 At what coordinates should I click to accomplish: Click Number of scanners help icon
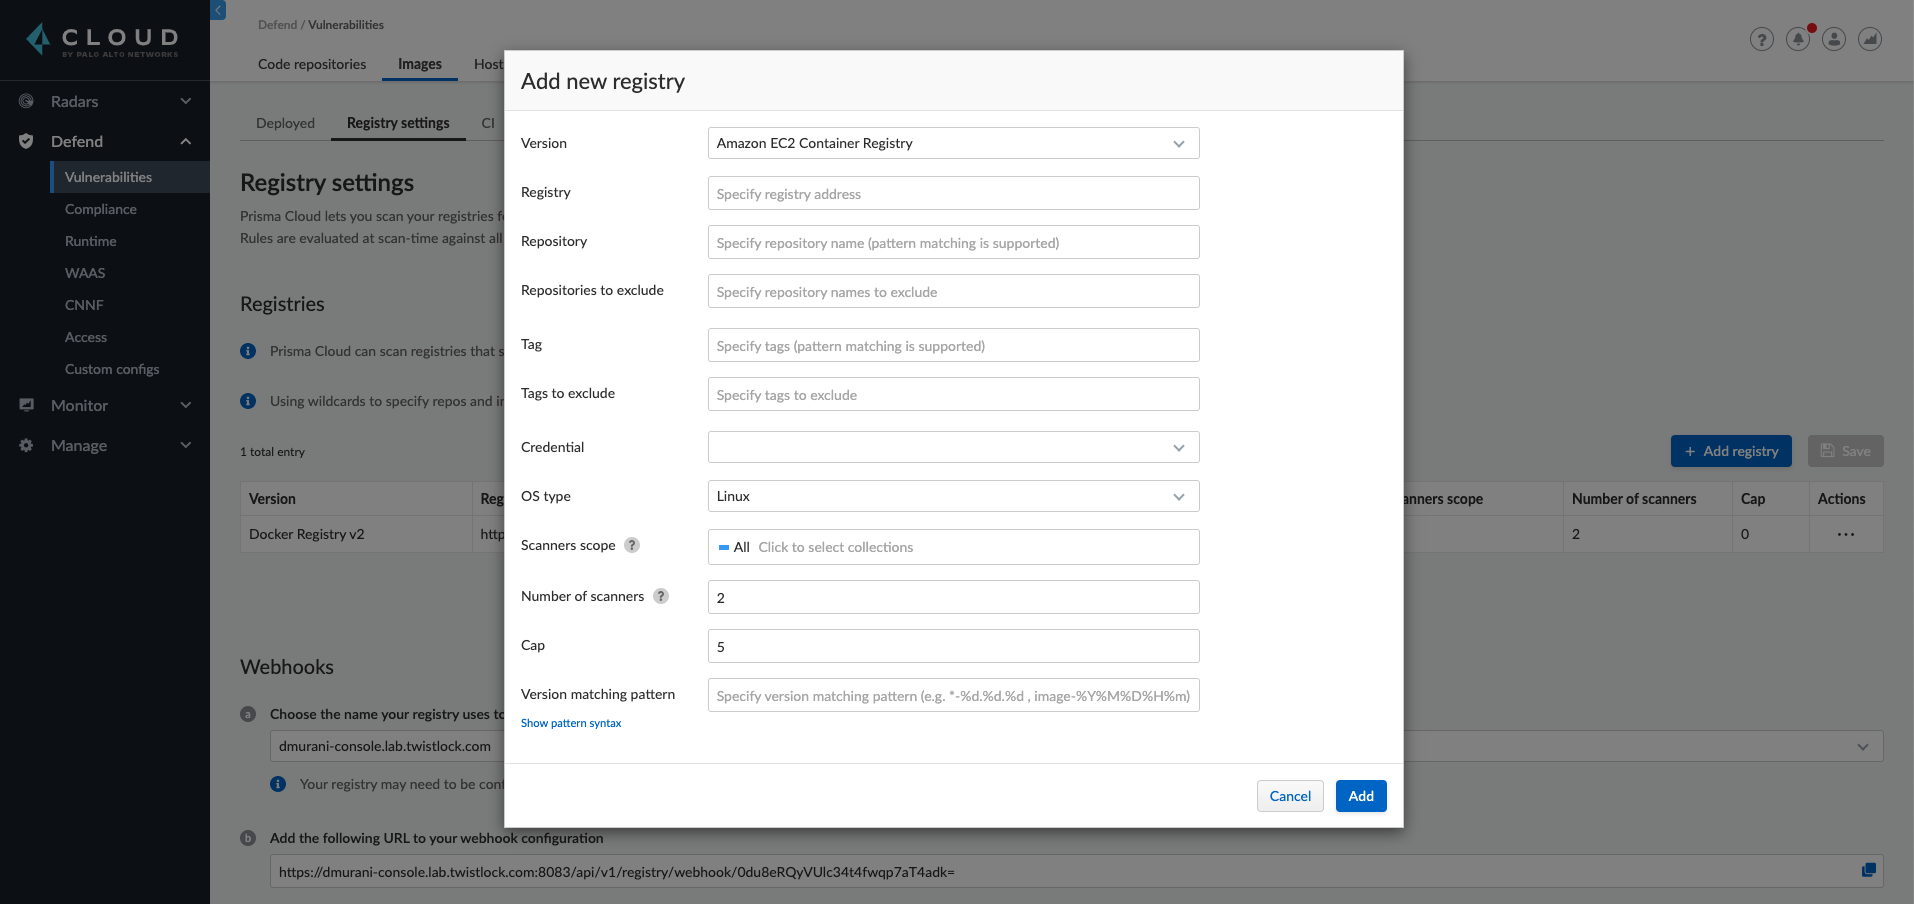661,596
